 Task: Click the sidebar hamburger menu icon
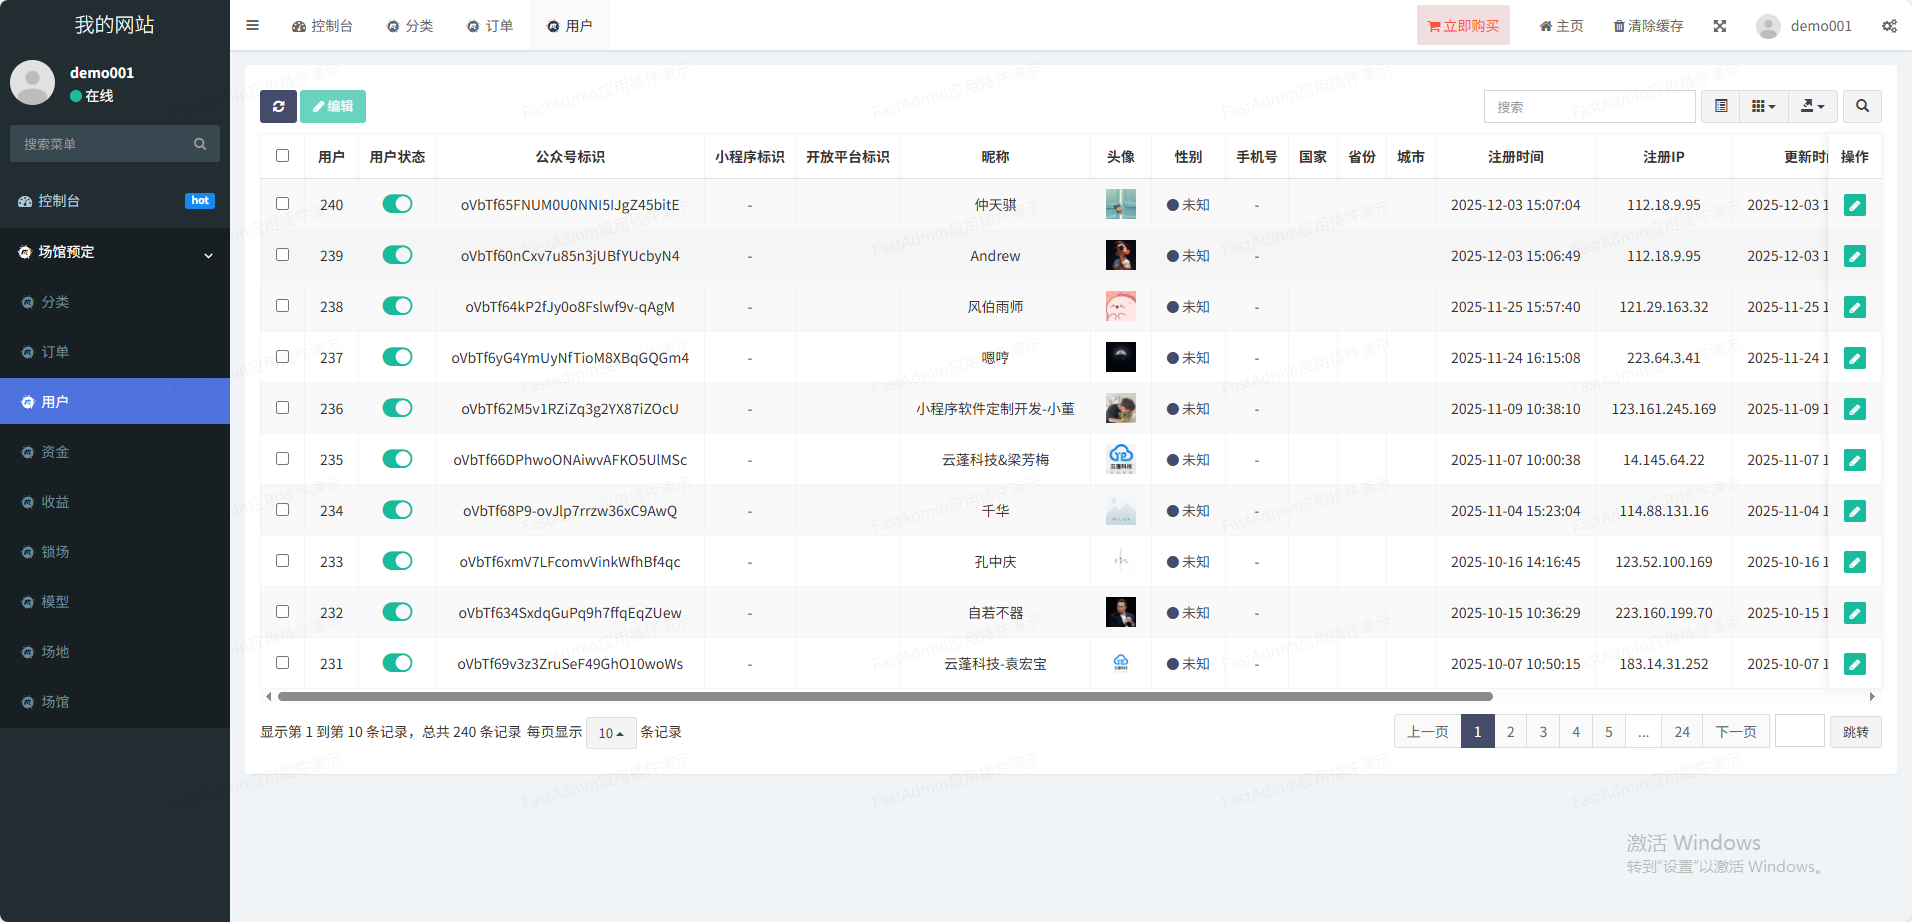coord(253,26)
